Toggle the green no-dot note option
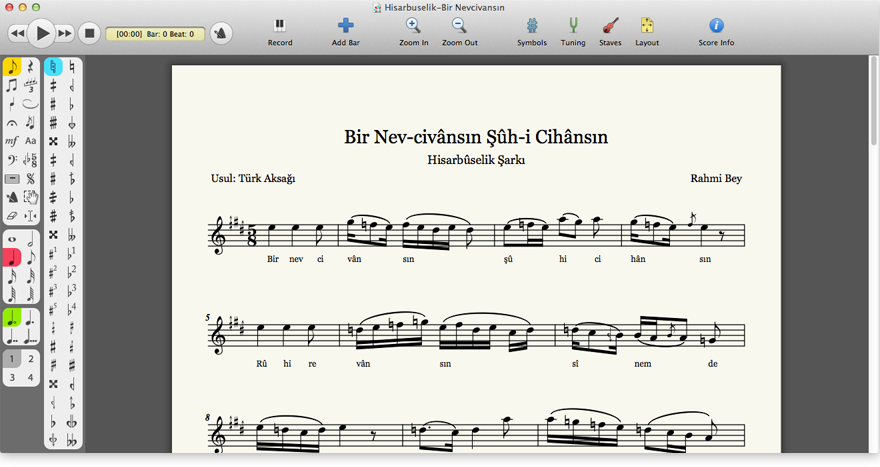Screen dimensions: 880x467 12,318
